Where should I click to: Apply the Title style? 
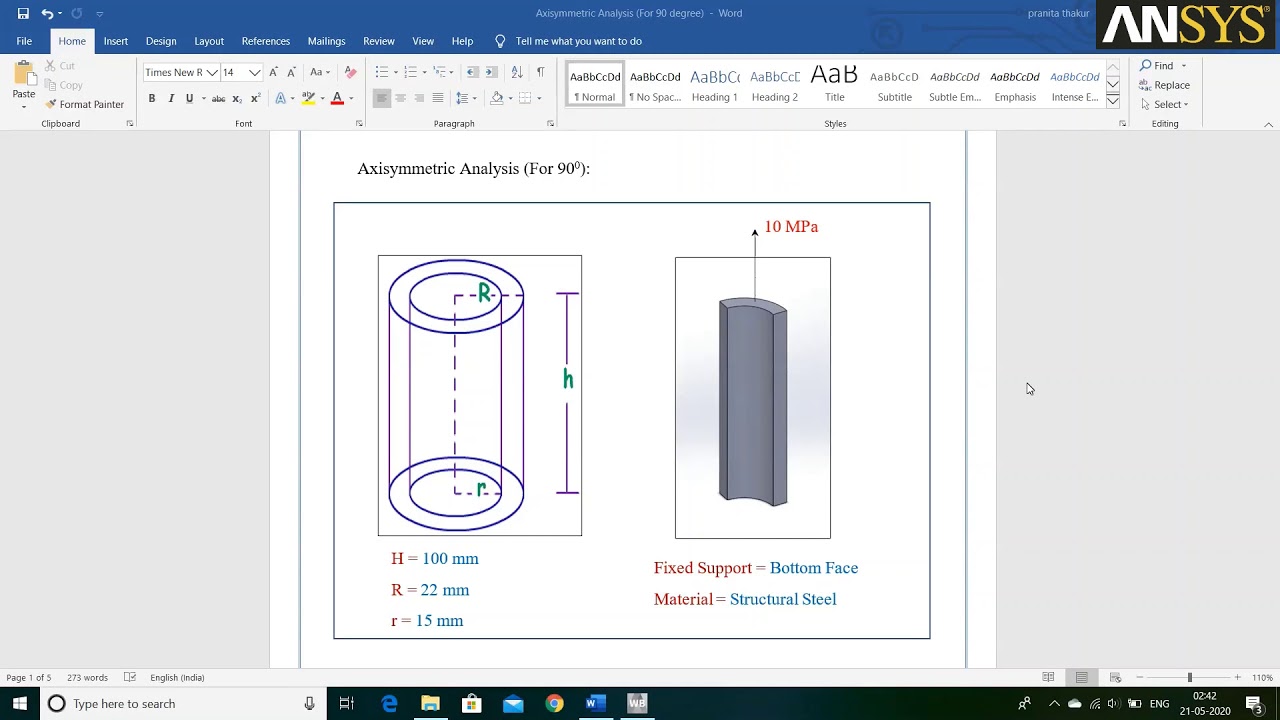(835, 85)
